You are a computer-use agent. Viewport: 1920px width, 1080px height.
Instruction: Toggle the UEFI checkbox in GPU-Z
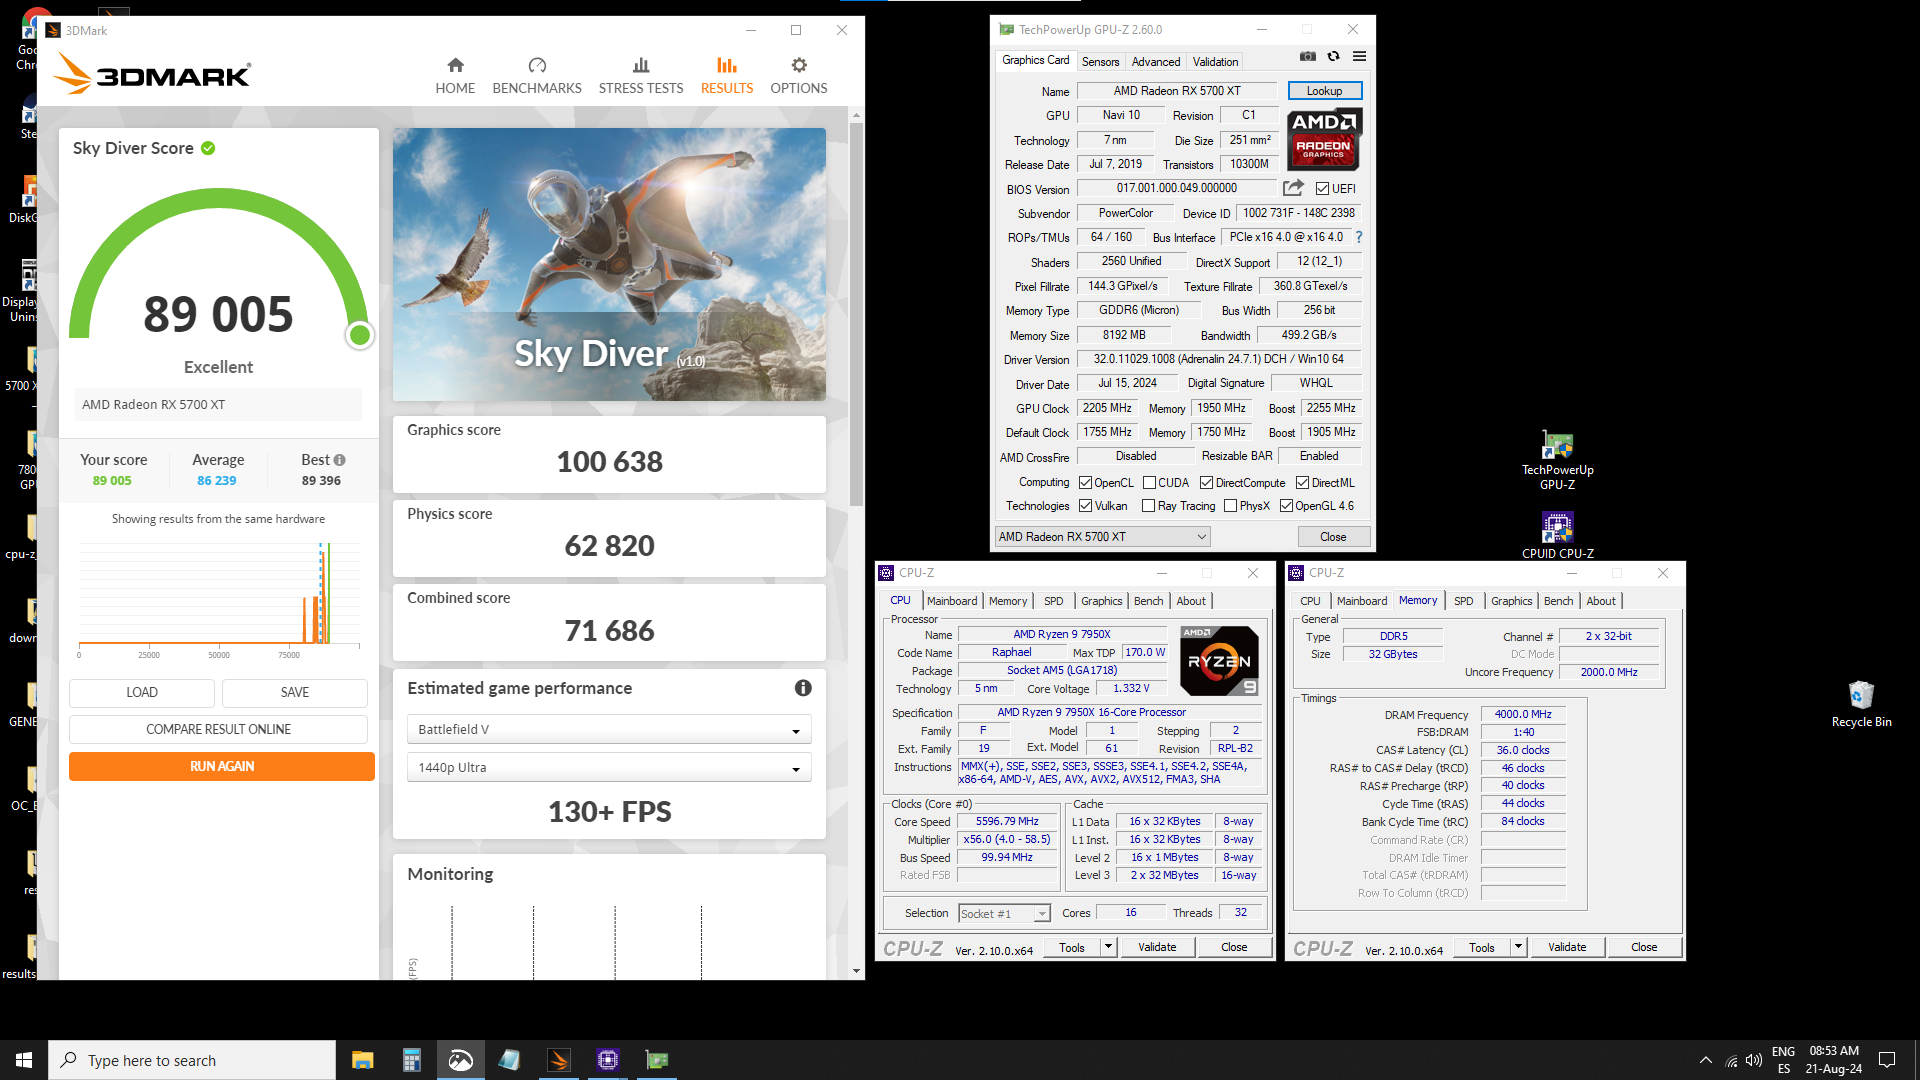click(x=1322, y=188)
